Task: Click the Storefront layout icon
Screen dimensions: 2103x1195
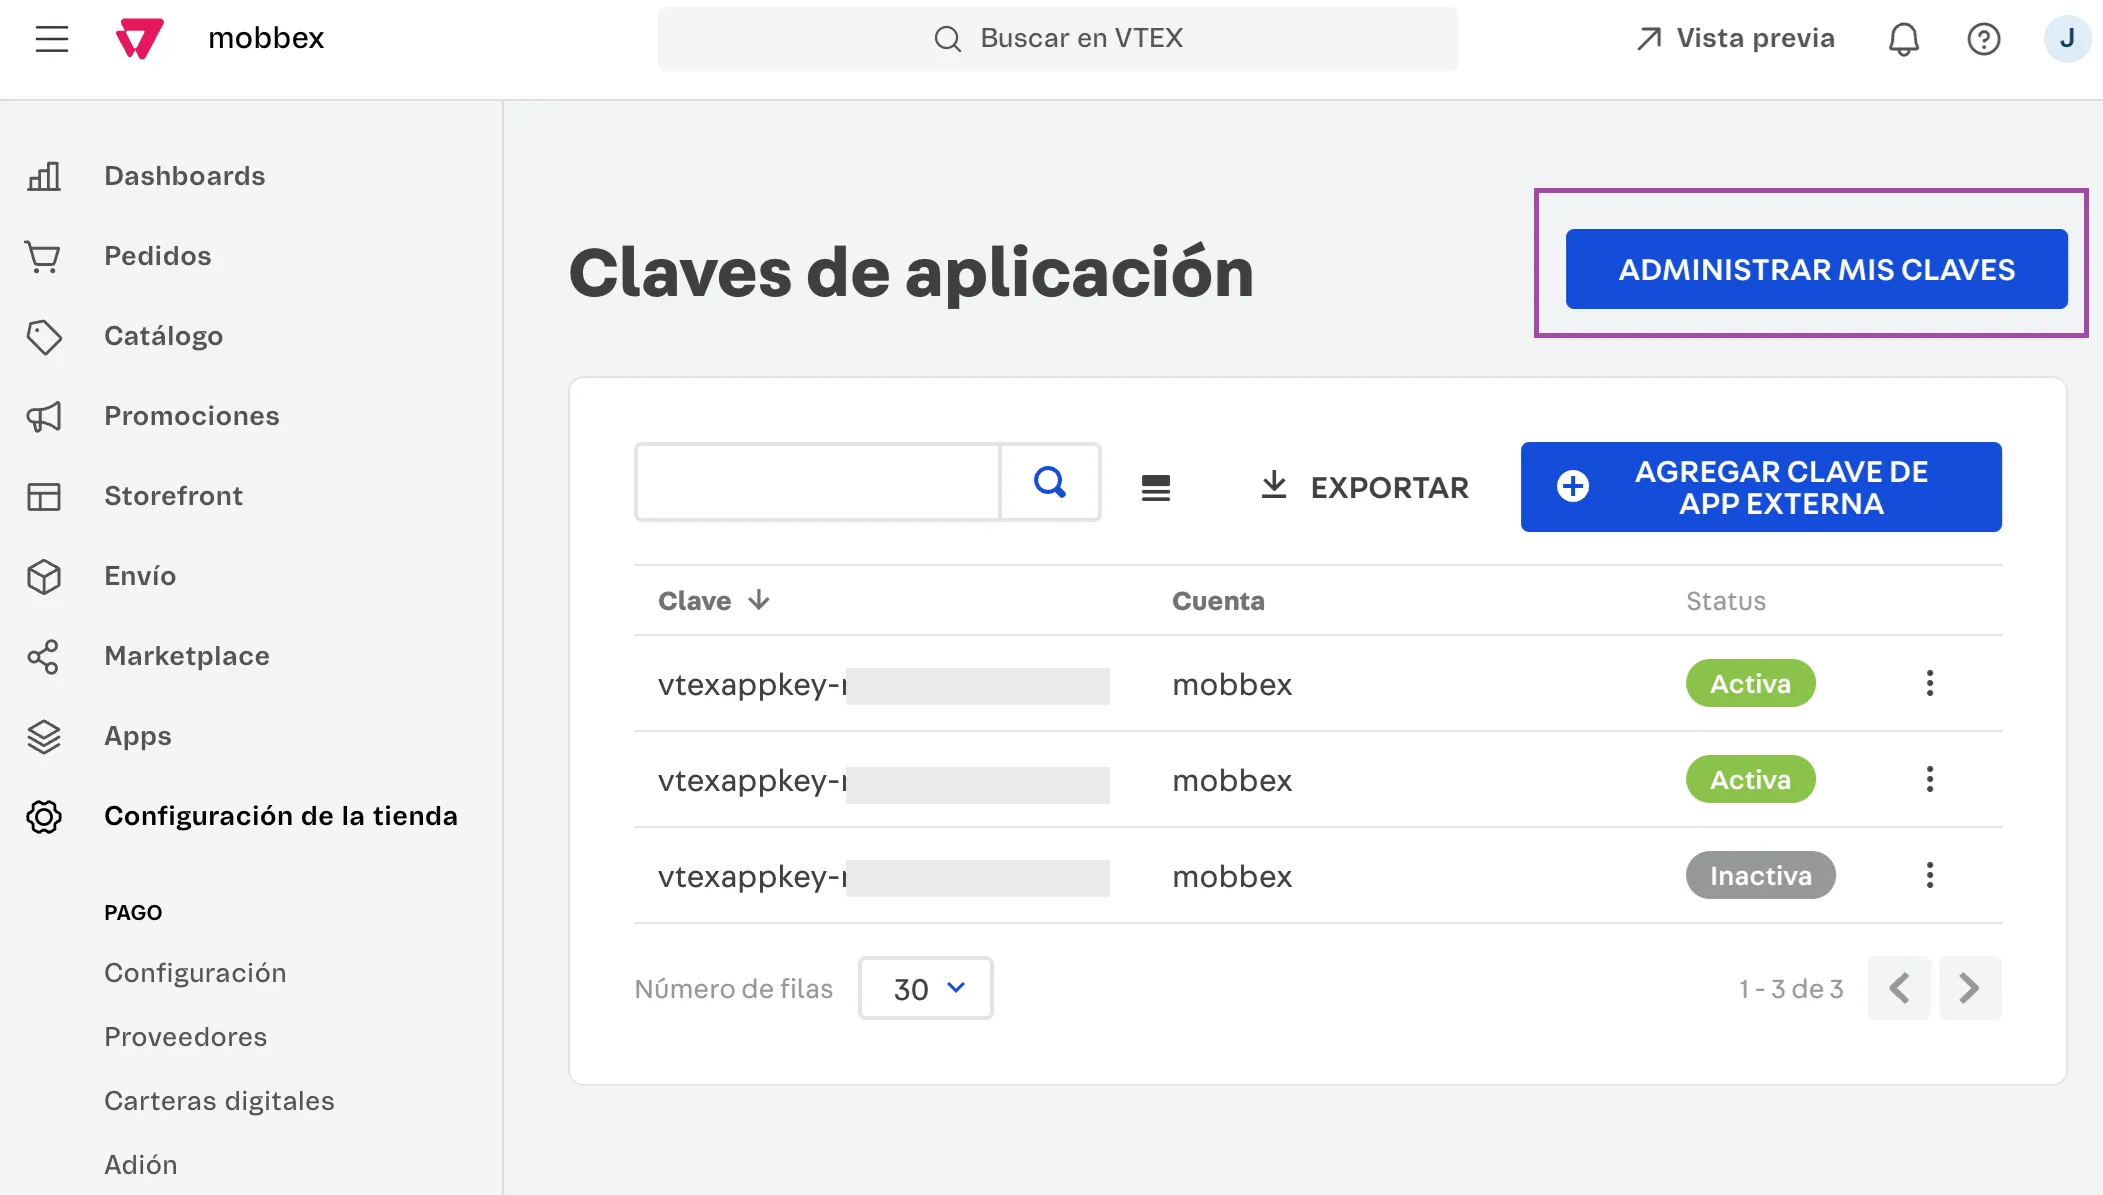Action: 44,496
